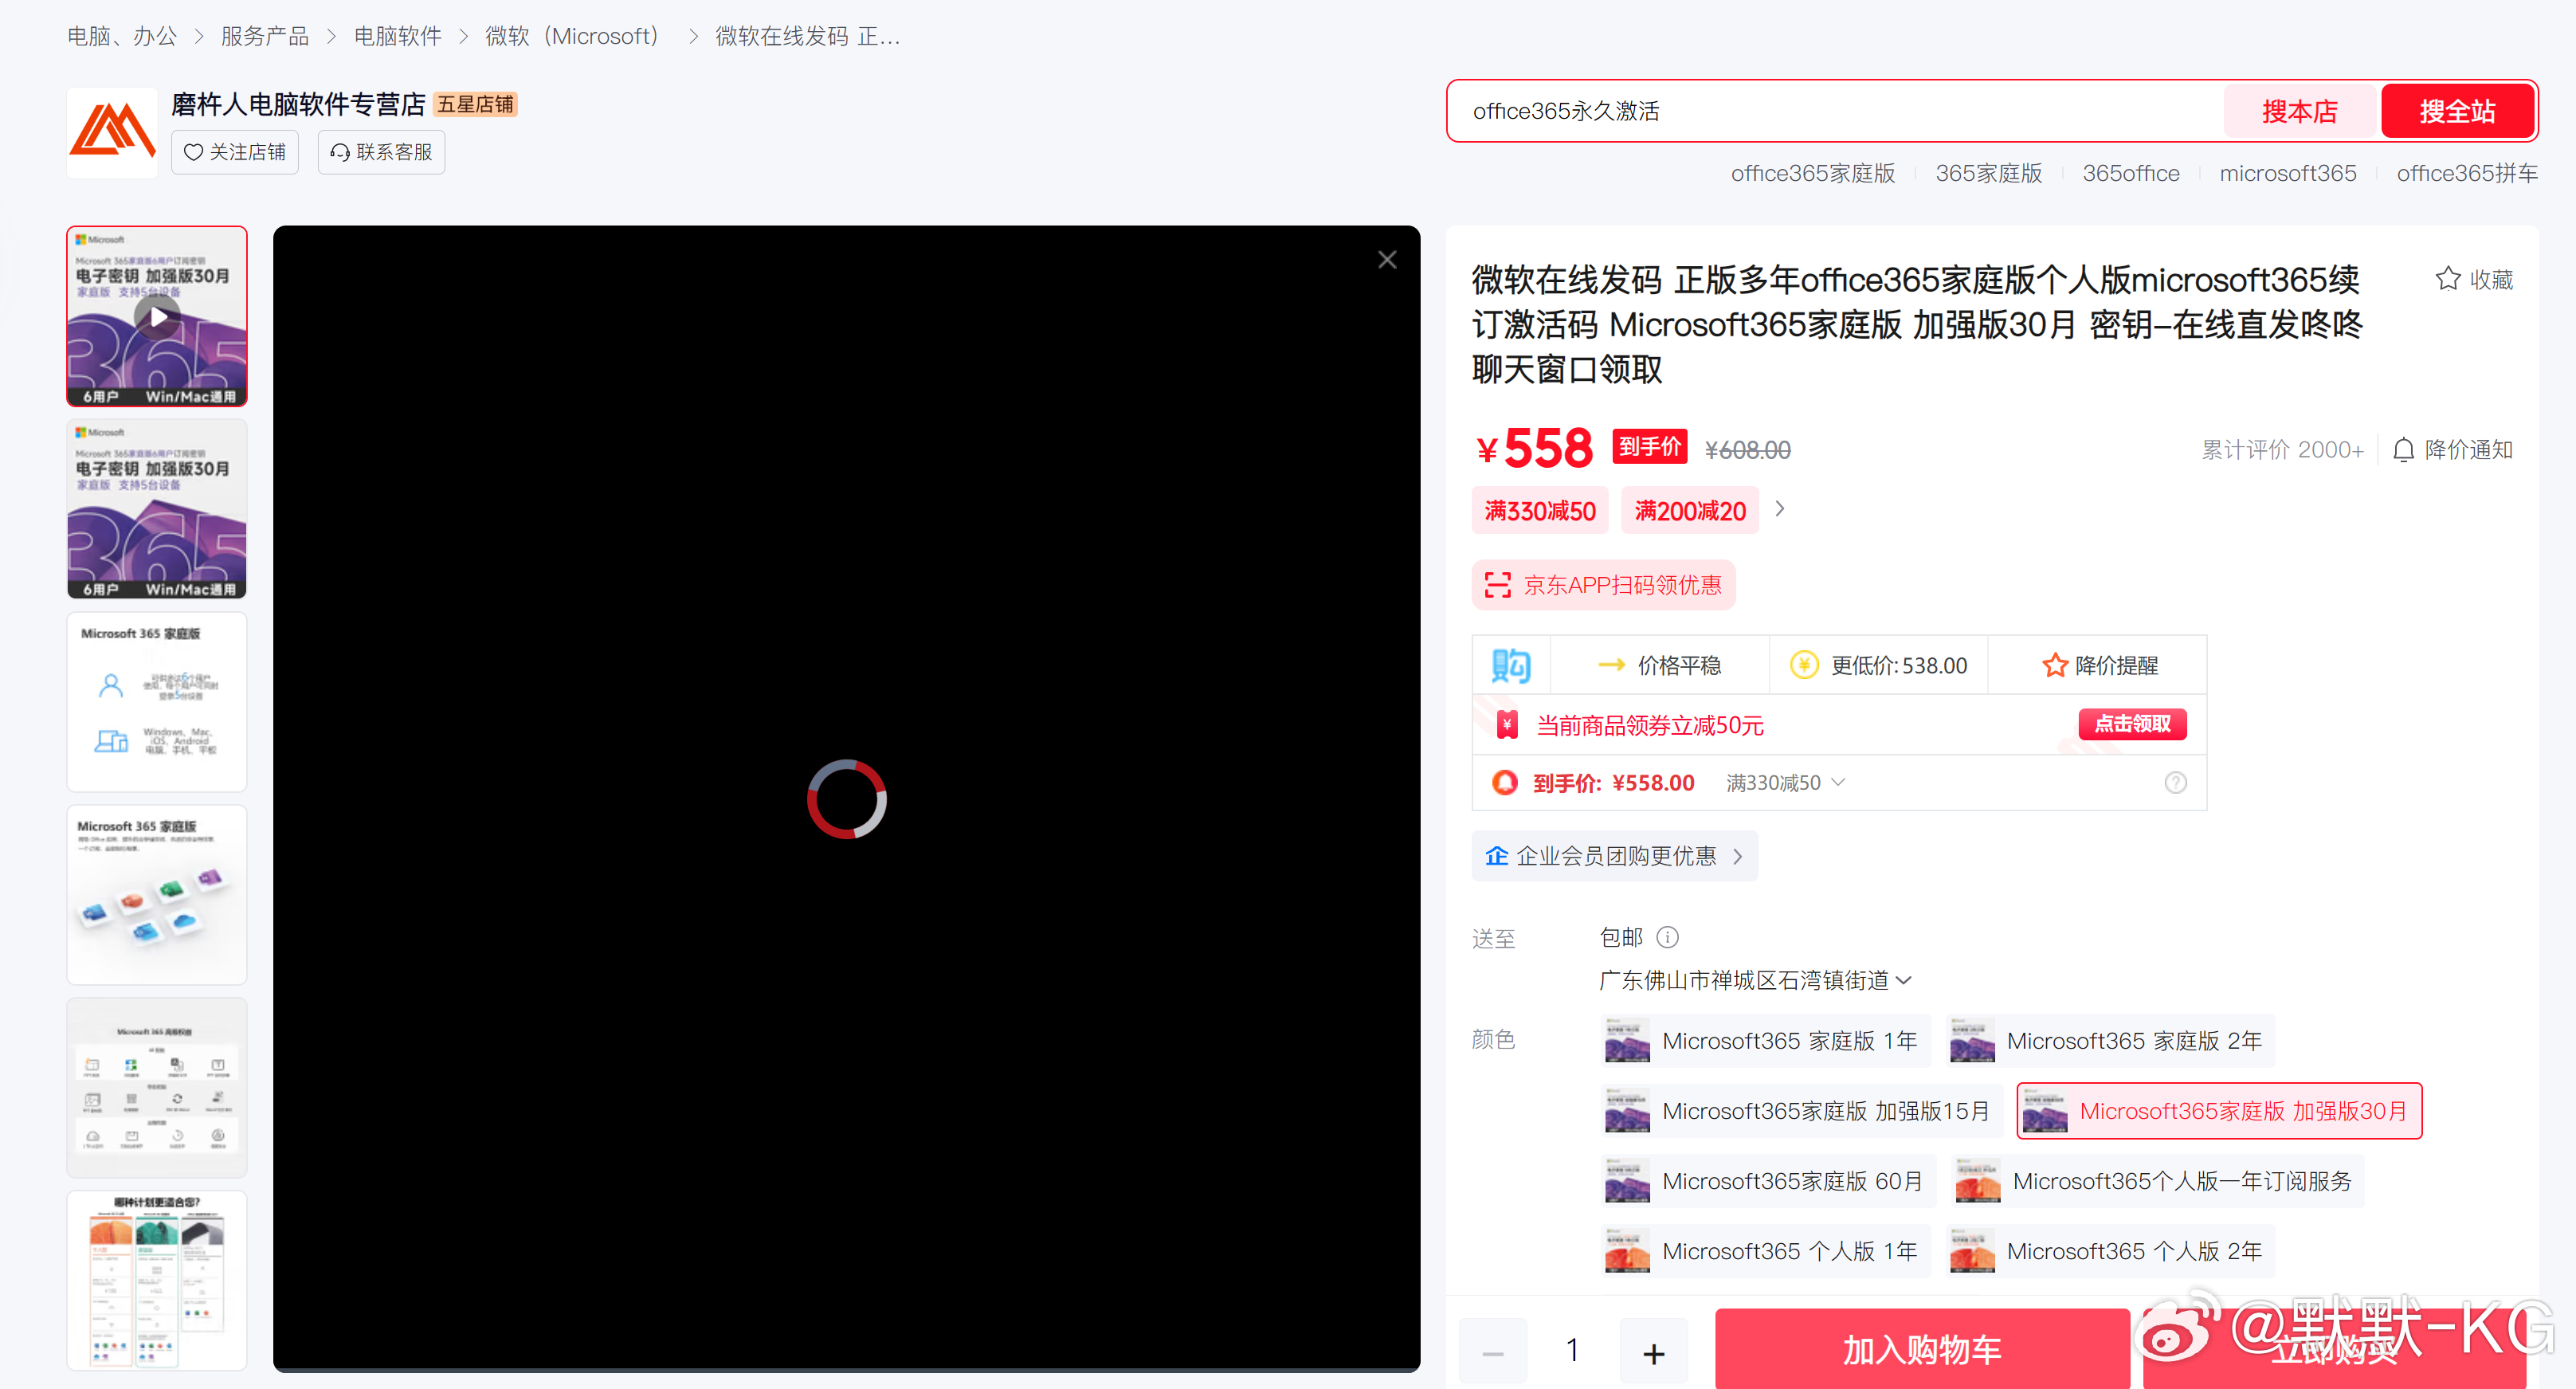Select the 满330减50 coupon tag

point(1540,511)
